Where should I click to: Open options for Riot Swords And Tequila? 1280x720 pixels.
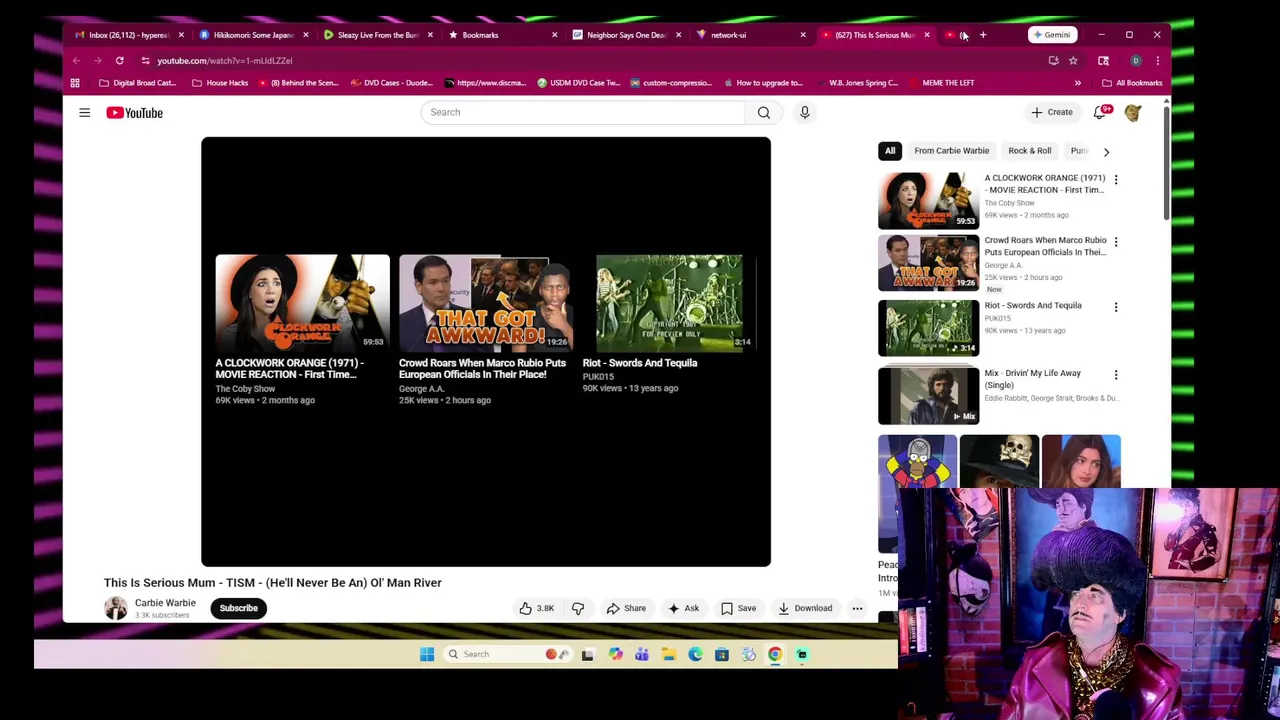tap(1116, 307)
